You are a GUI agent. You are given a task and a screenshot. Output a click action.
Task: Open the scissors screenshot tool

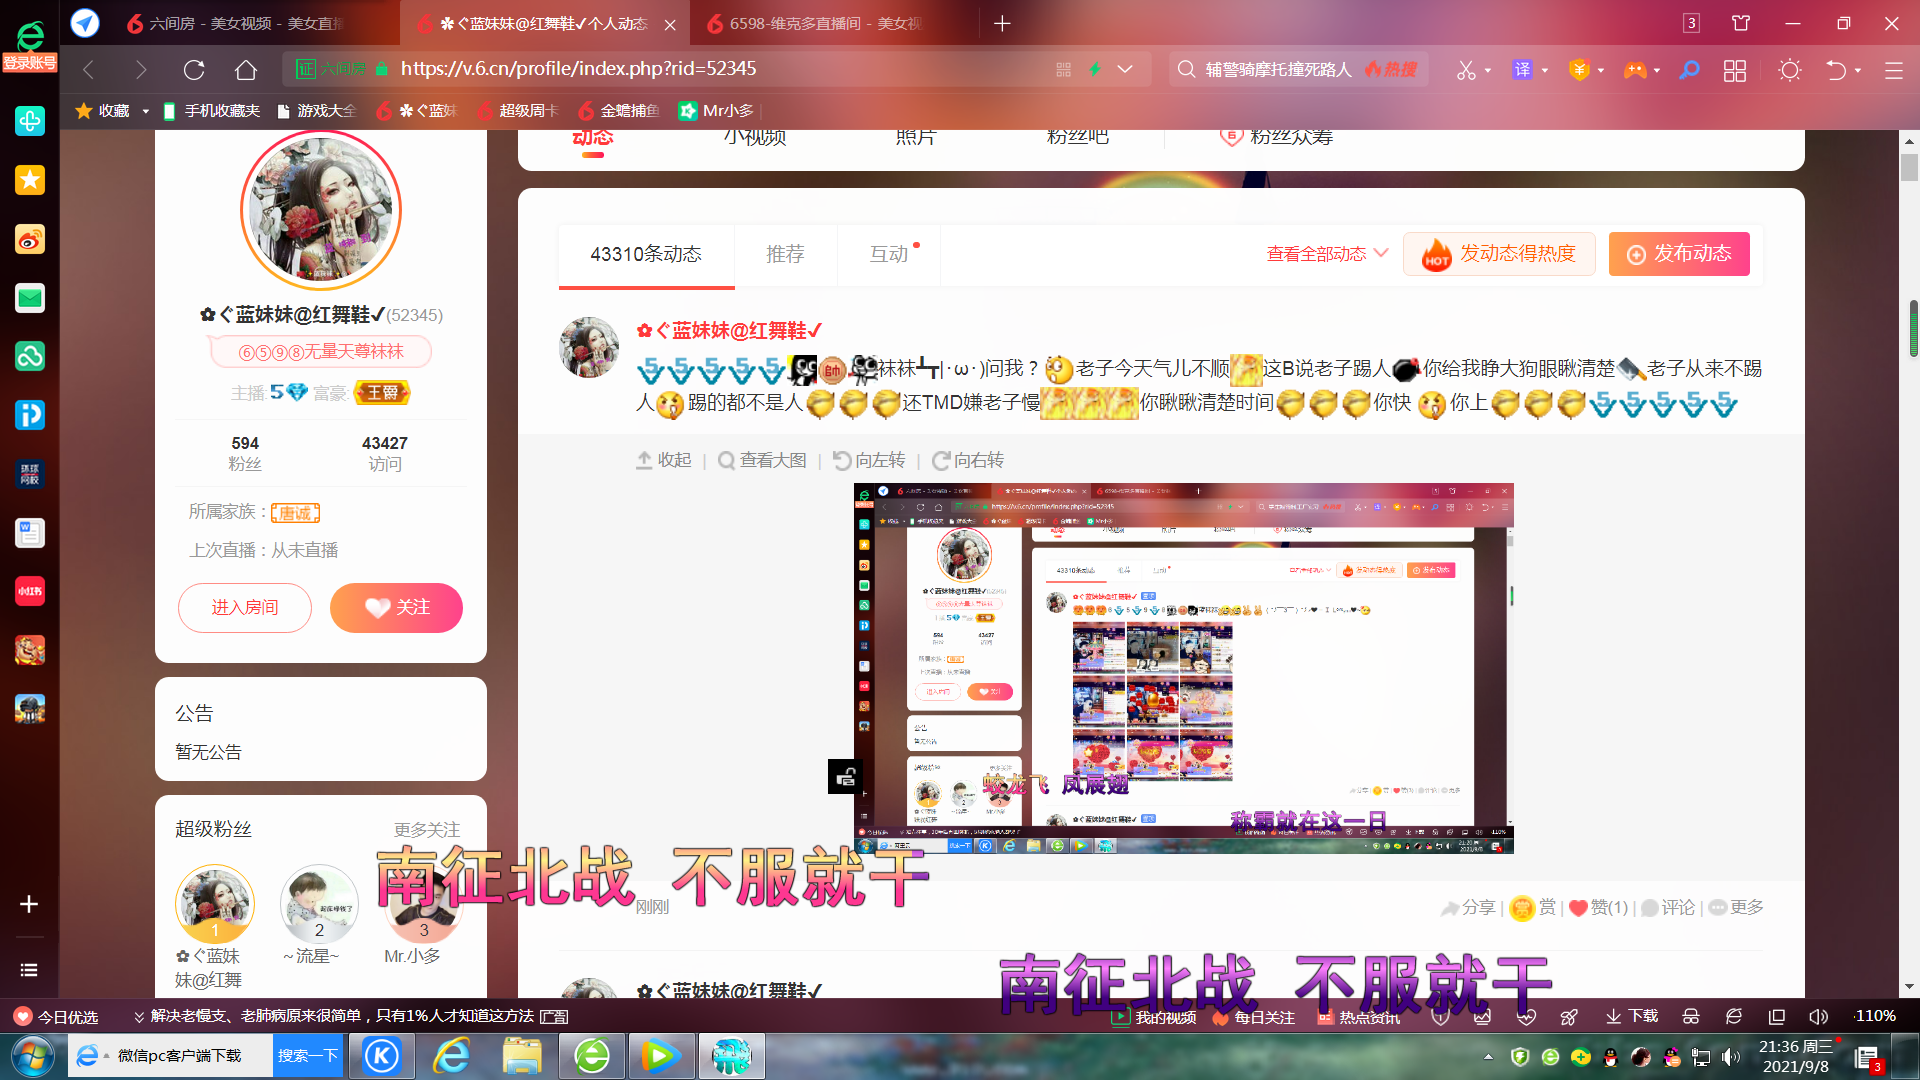coord(1466,70)
